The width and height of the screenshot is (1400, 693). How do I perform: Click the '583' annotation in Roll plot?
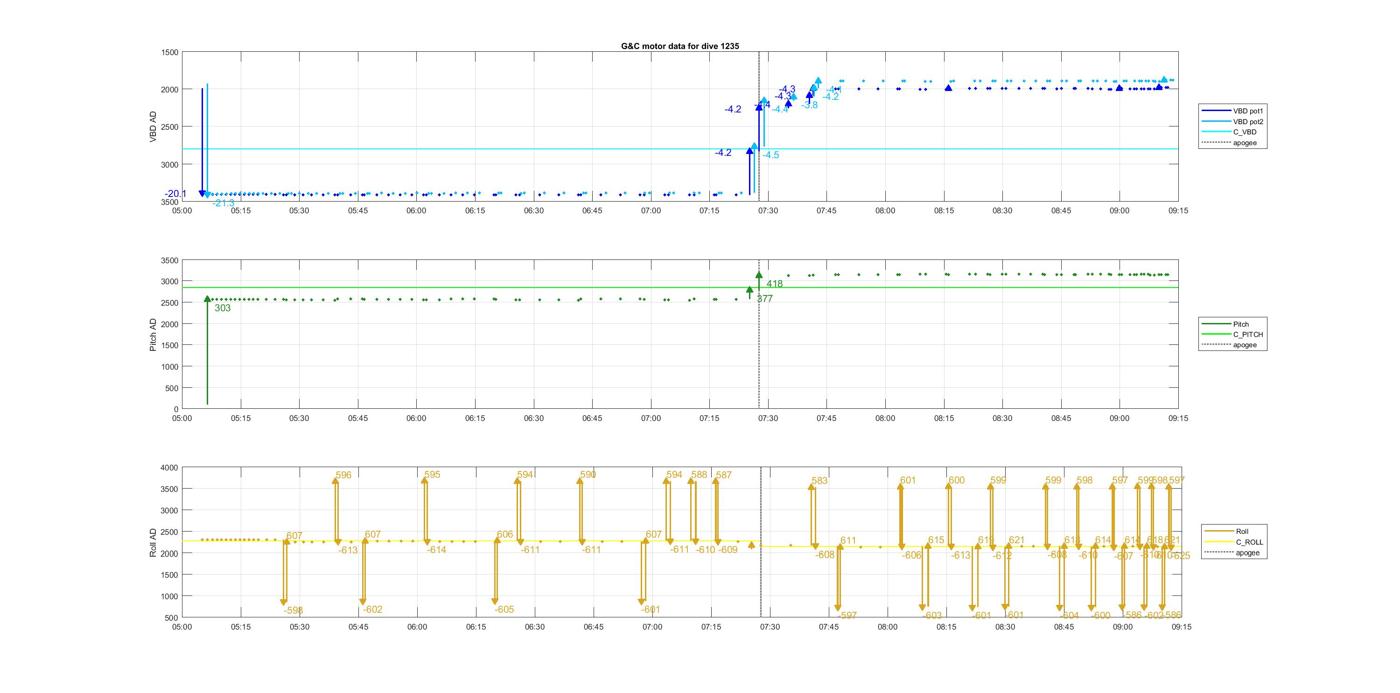click(820, 481)
